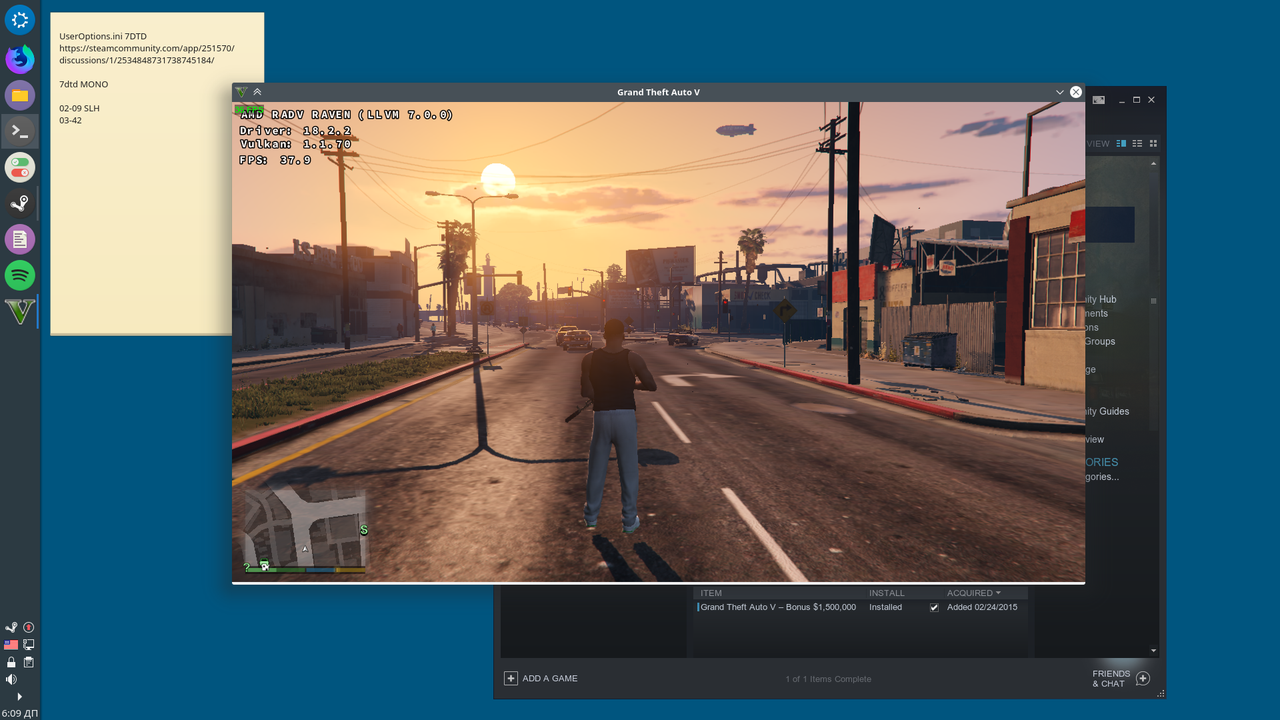
Task: Click the Steam scrollbar up arrow
Action: tap(1154, 162)
